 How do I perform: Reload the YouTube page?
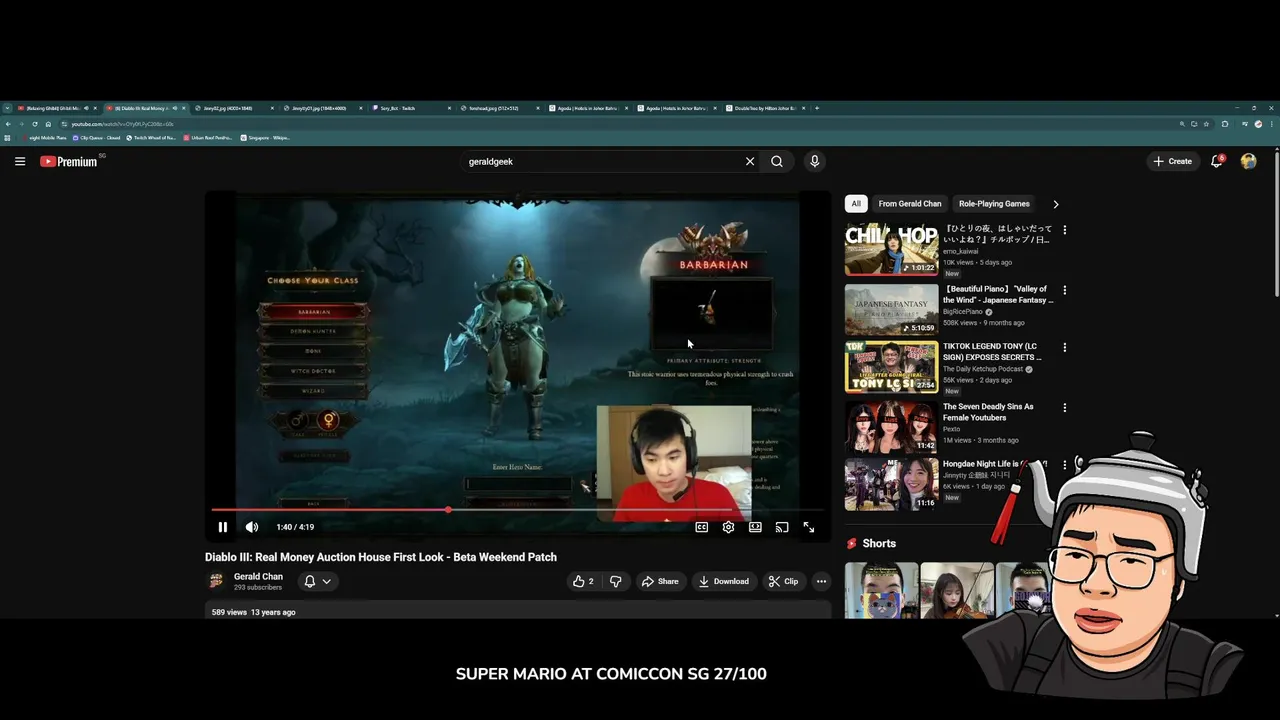click(35, 124)
